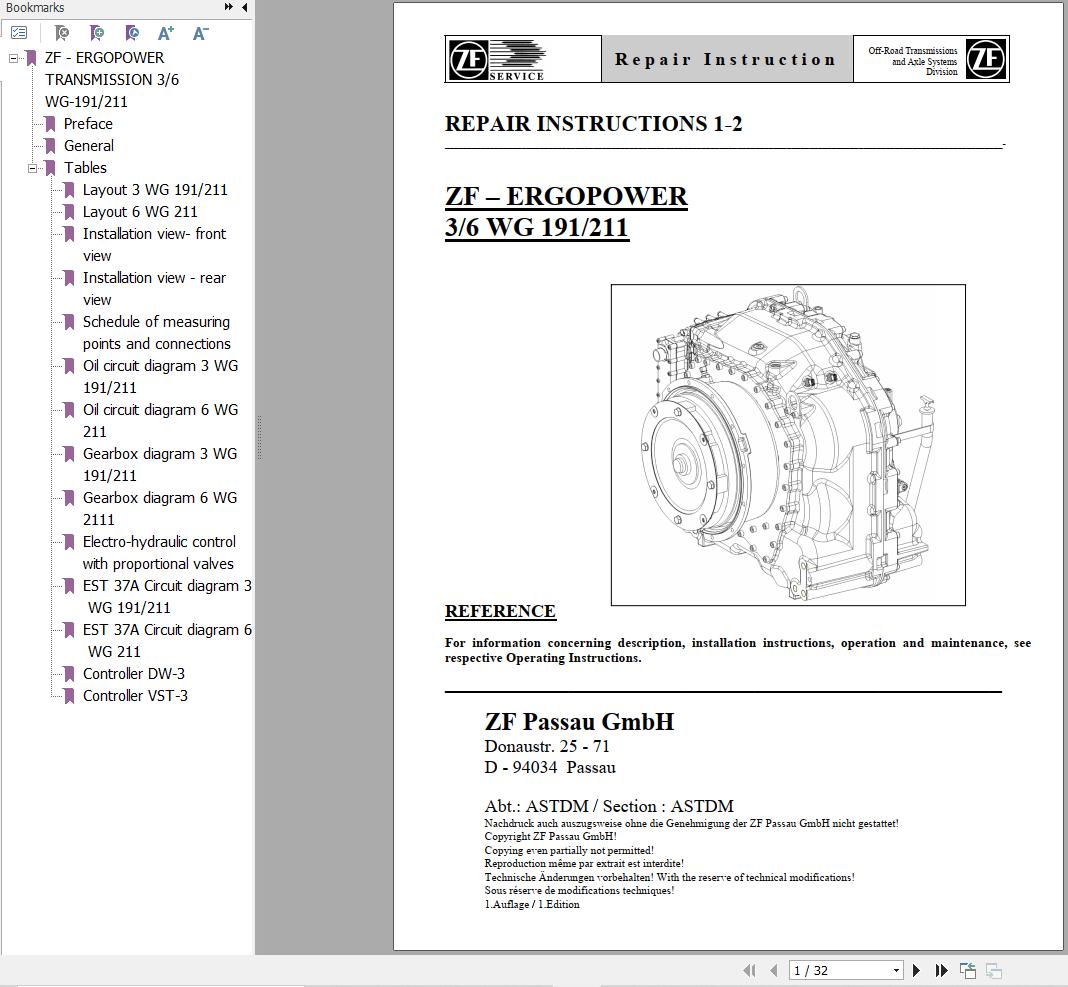Click the previous view icon near page controls
The image size is (1068, 987).
tap(967, 969)
